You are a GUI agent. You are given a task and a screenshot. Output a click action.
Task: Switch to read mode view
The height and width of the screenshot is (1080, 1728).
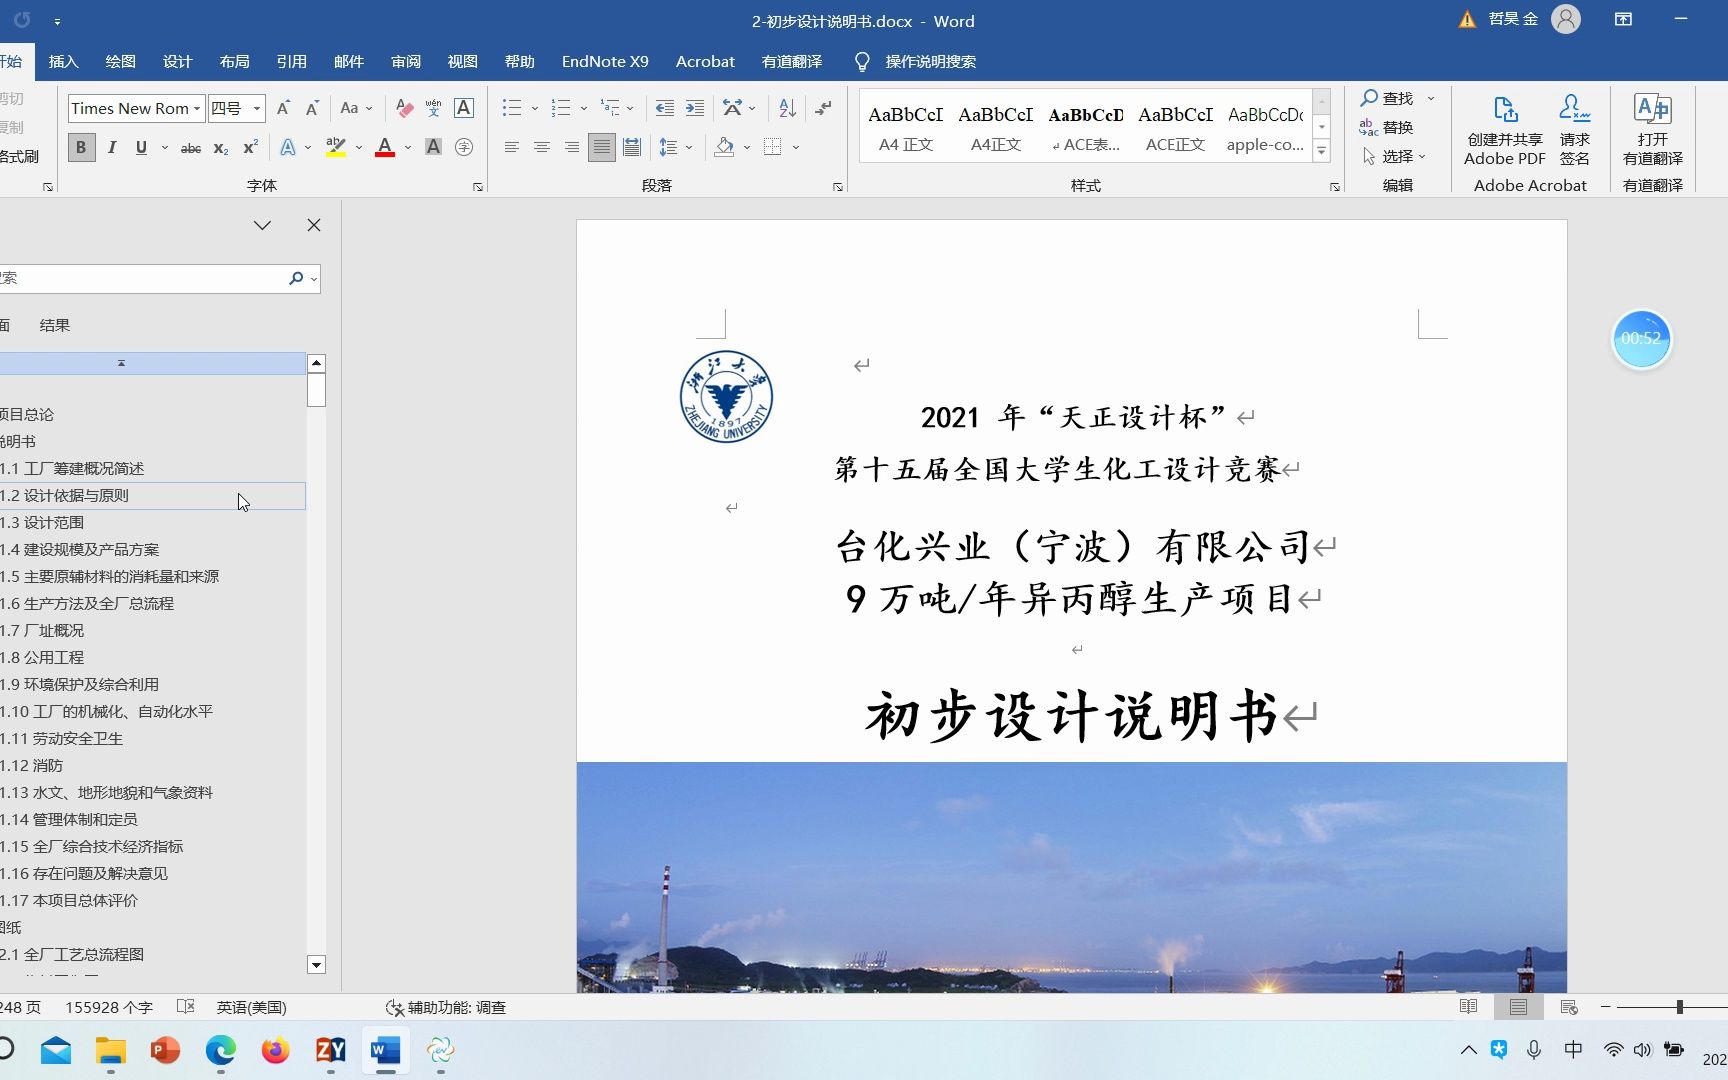pos(1468,1007)
